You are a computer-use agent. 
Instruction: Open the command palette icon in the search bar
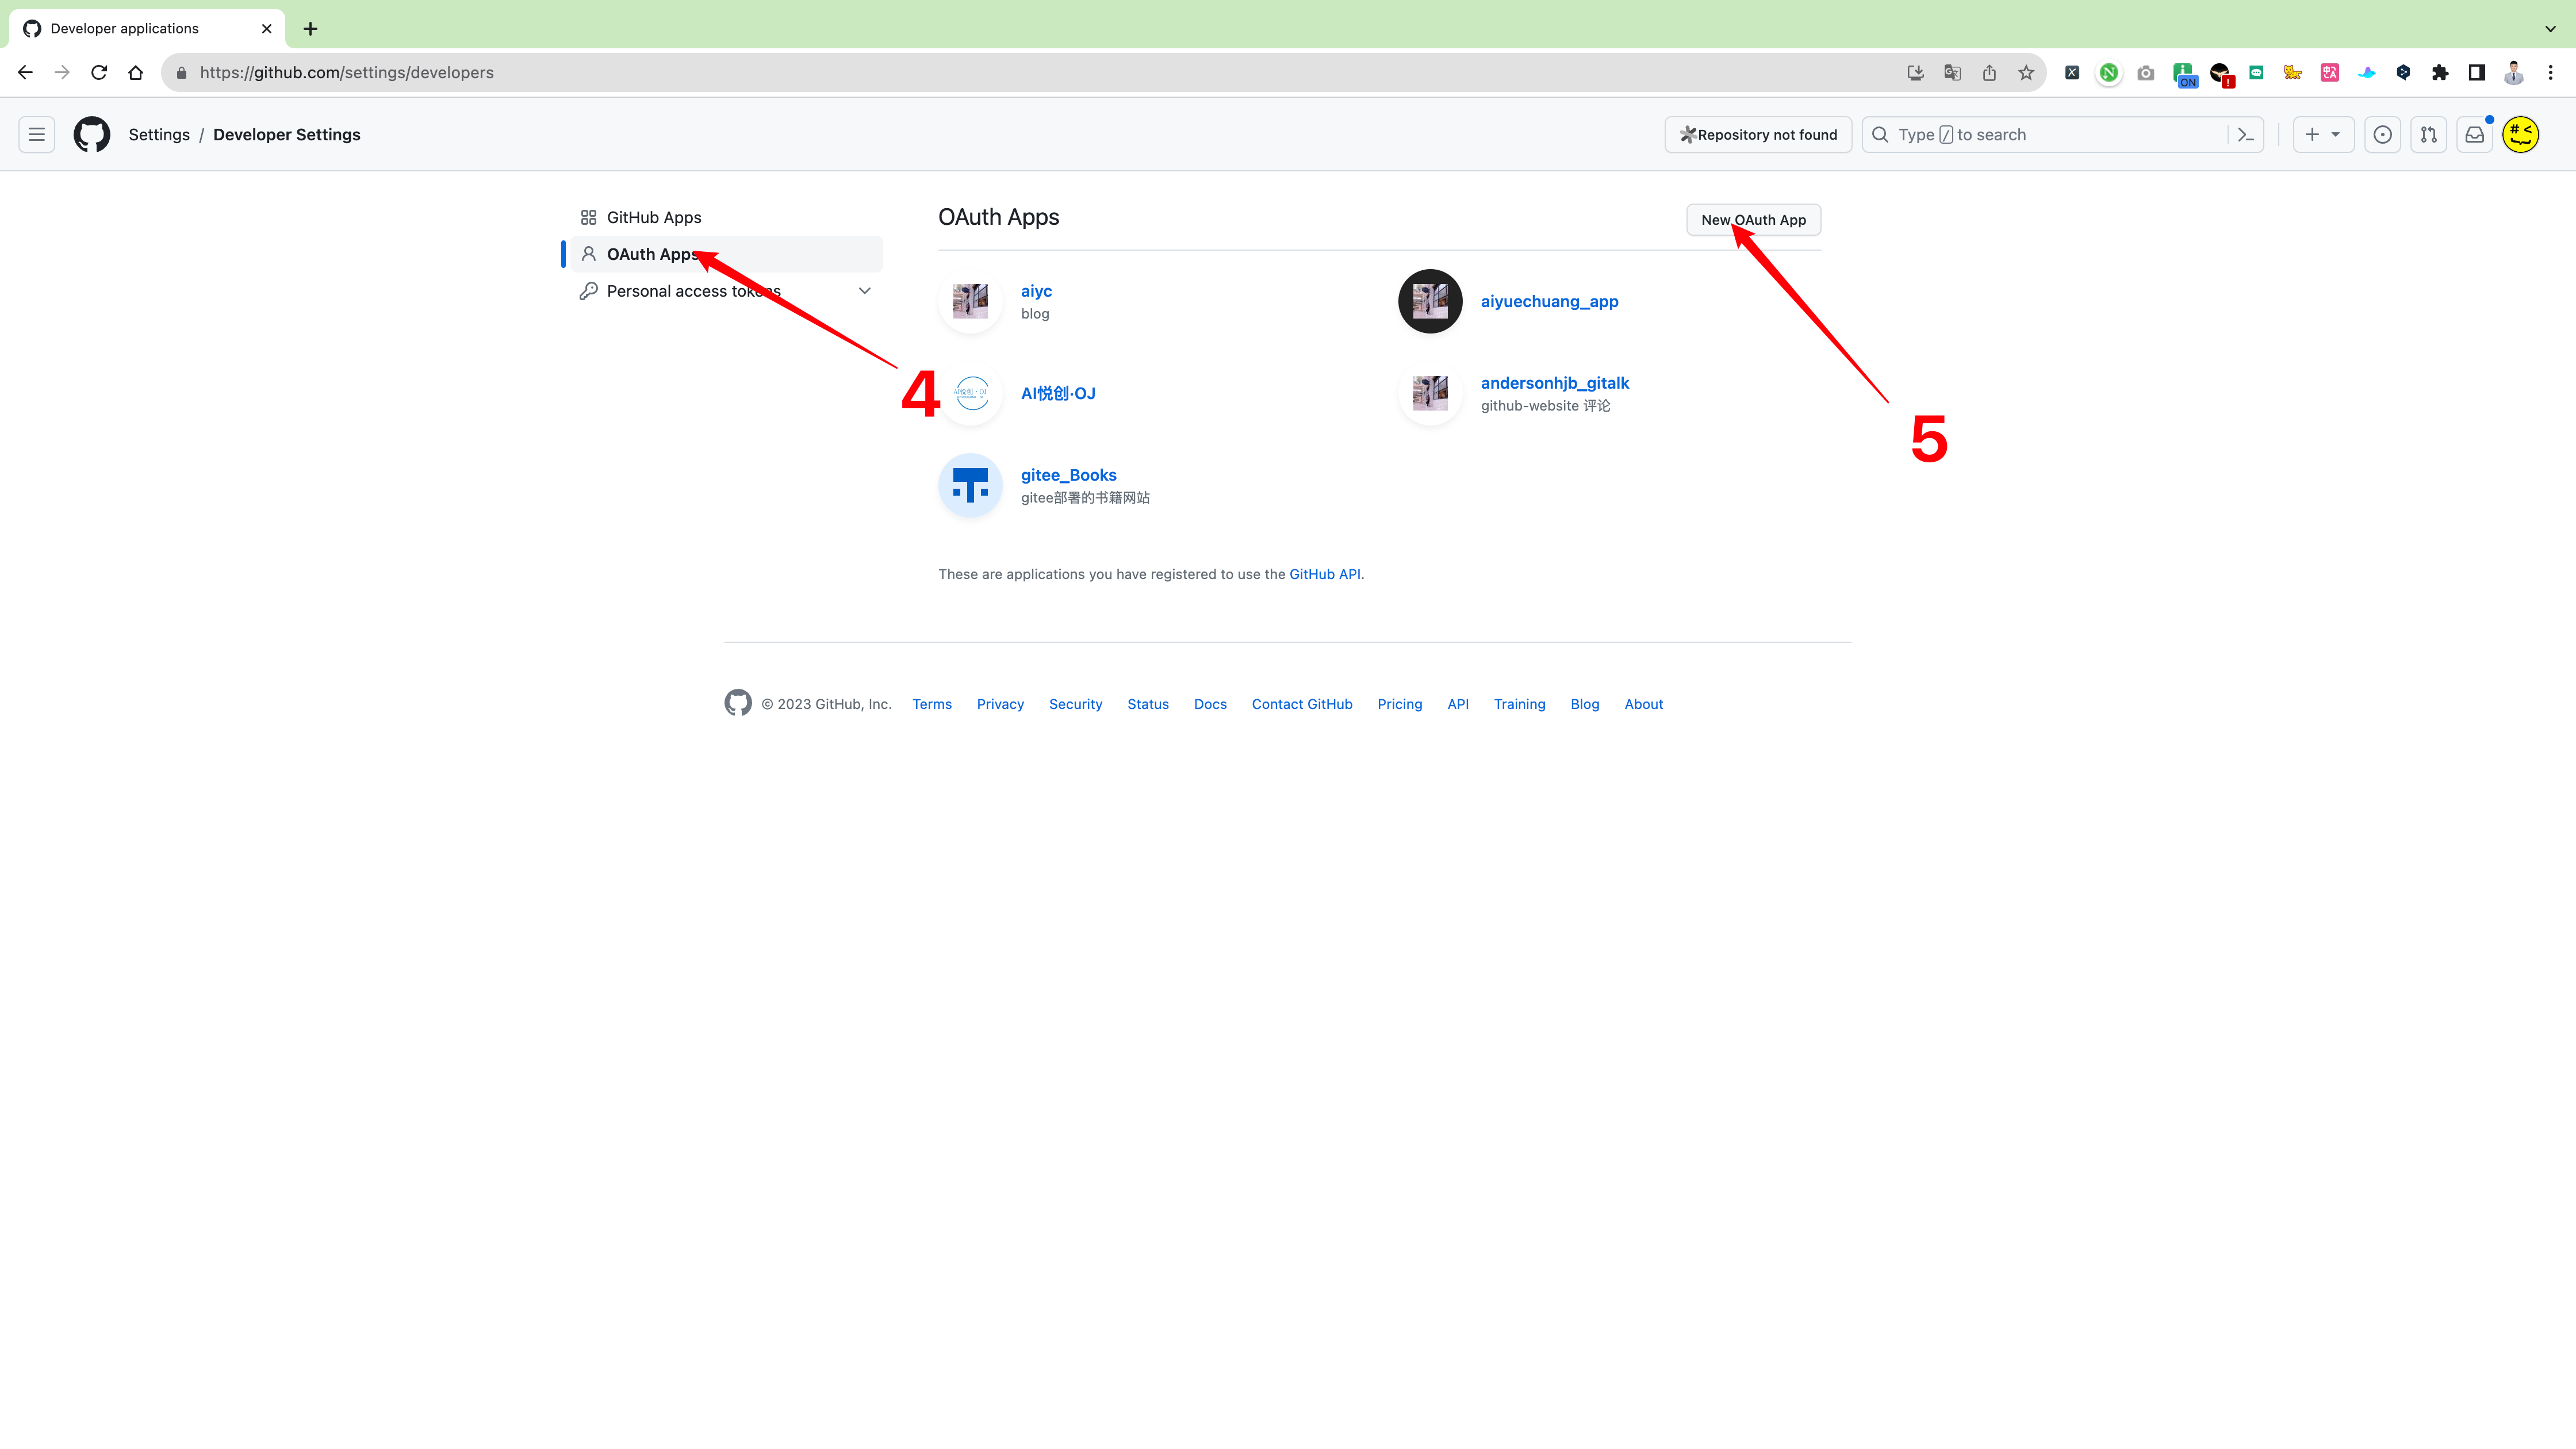coord(2246,134)
